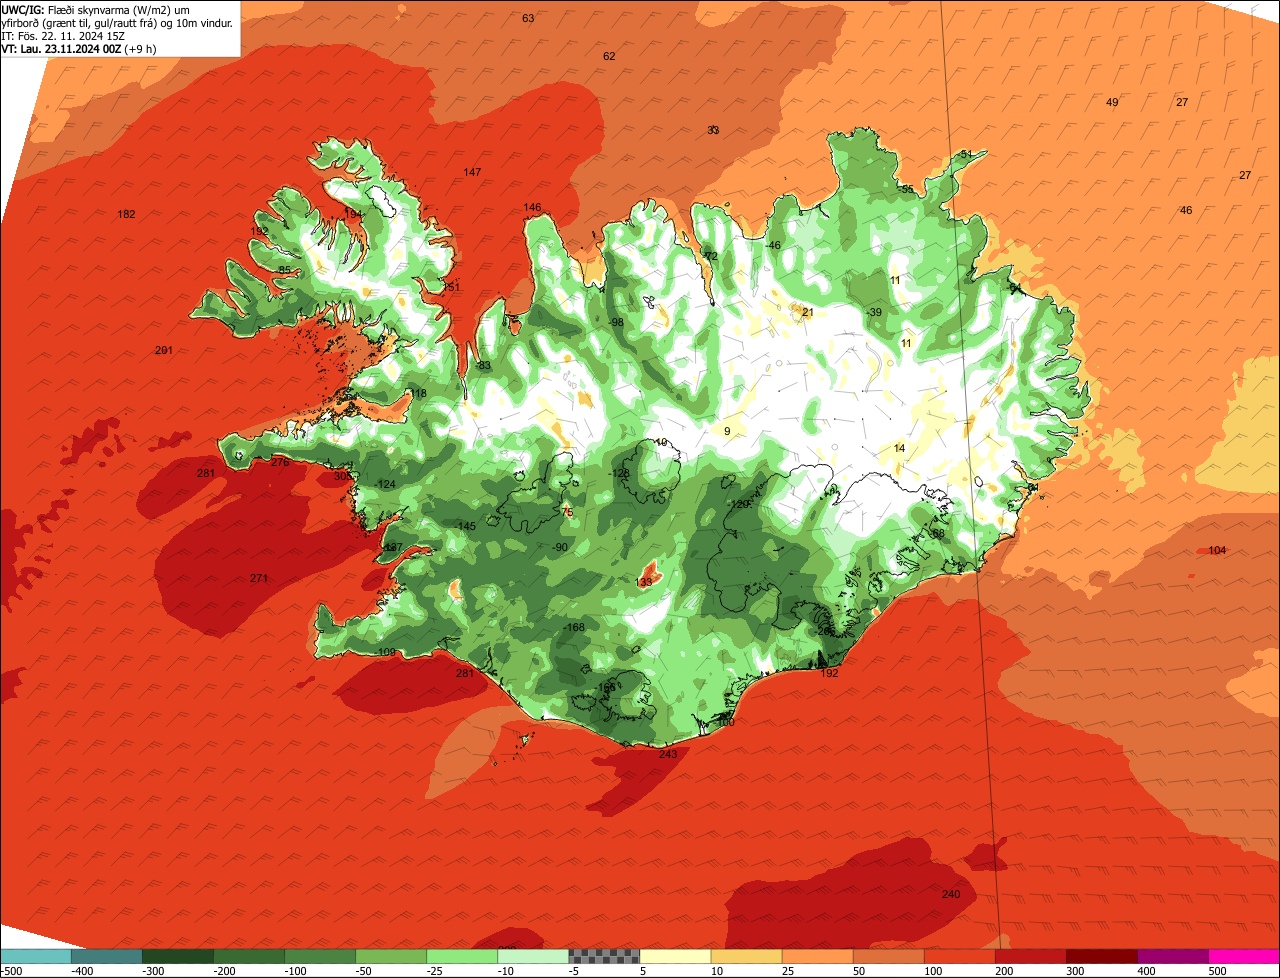Image resolution: width=1280 pixels, height=978 pixels.
Task: Click the flux value '271' southwest offshore
Action: pos(259,578)
